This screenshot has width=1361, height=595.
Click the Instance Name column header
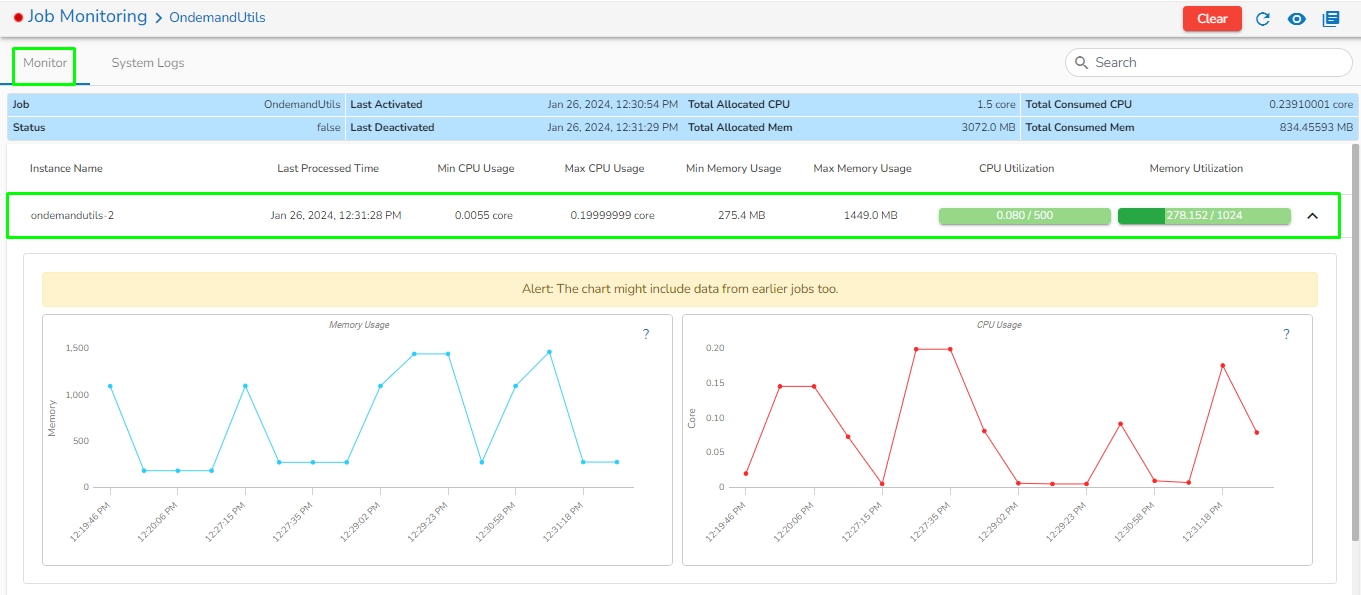66,169
